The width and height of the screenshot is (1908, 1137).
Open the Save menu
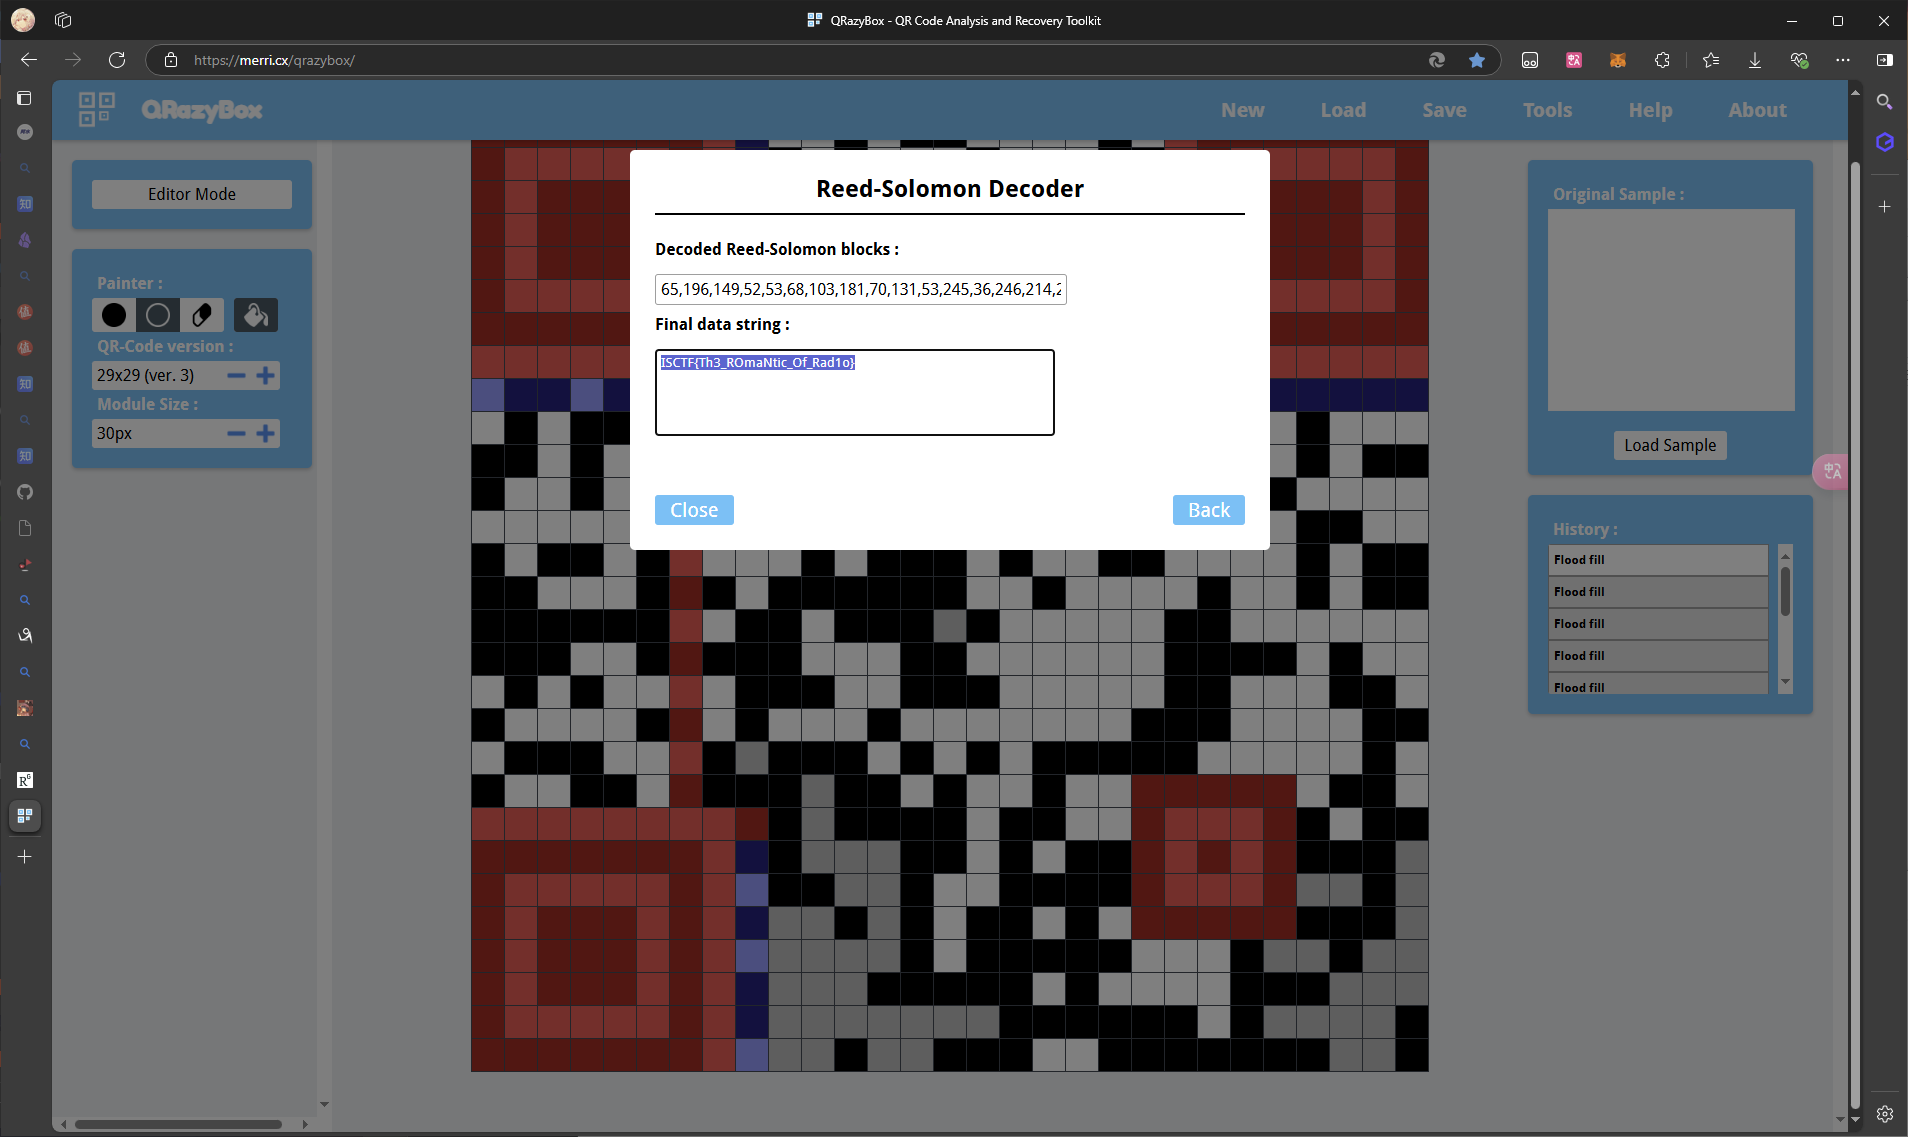(x=1445, y=110)
